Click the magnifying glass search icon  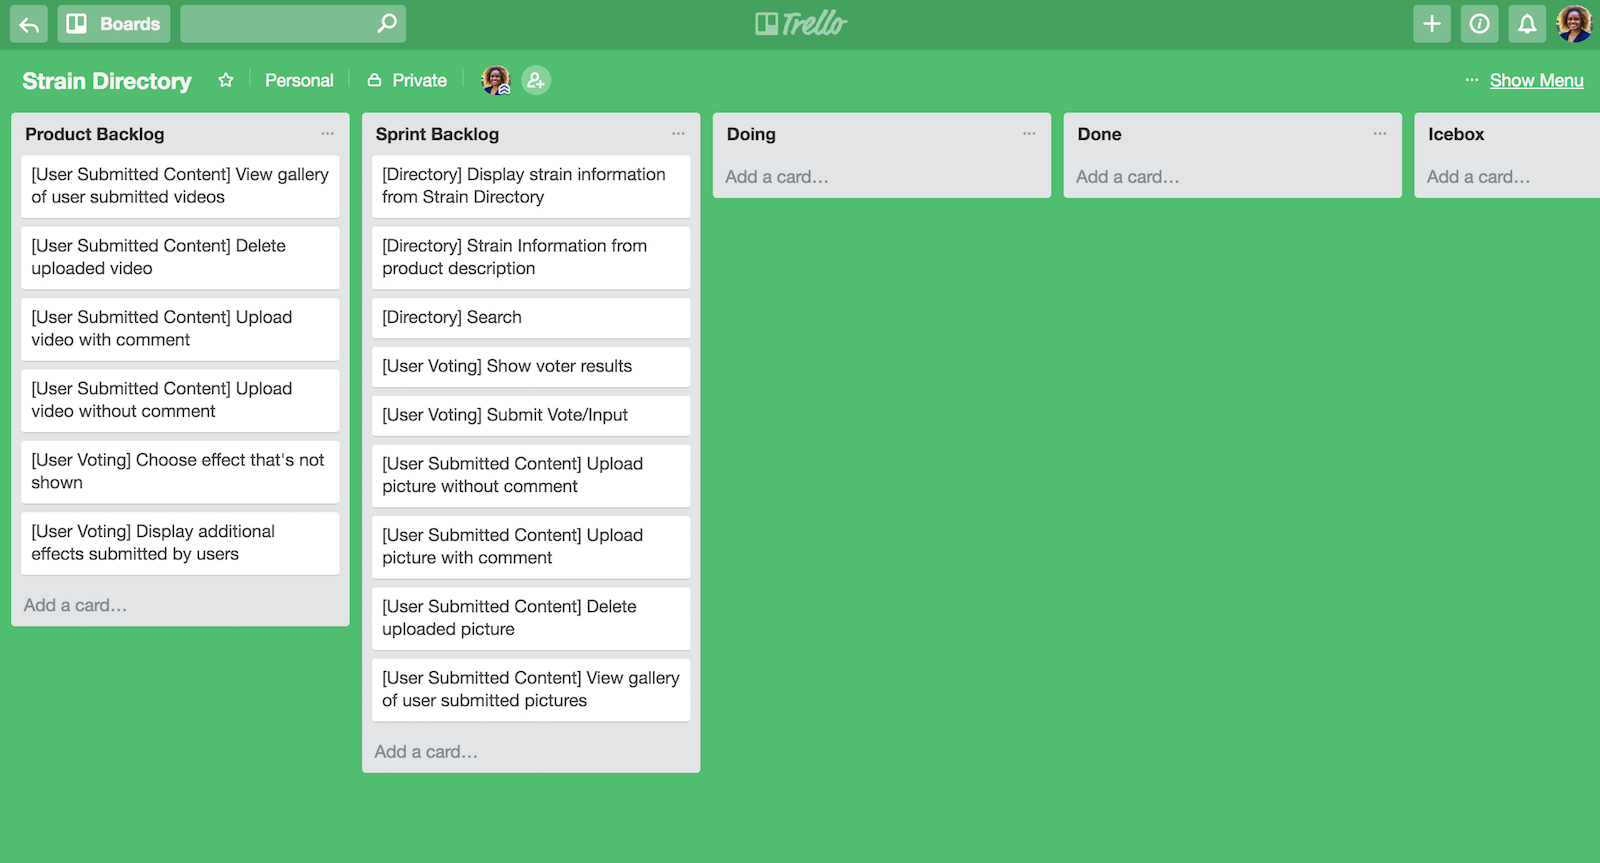(x=387, y=23)
